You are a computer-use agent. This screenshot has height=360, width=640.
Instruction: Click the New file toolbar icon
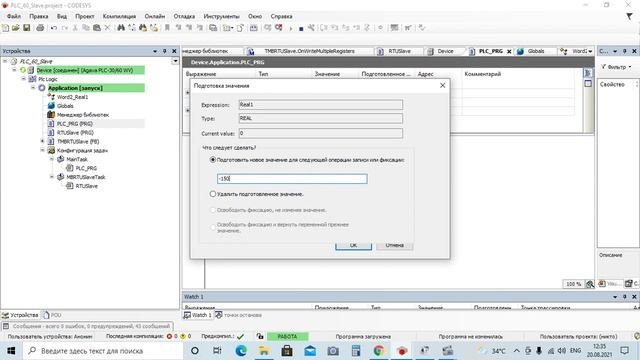(5, 28)
